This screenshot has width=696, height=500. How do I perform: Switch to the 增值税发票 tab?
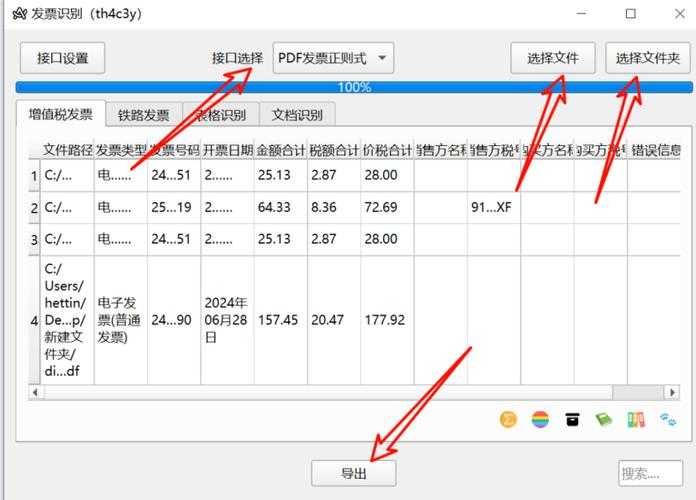coord(61,115)
